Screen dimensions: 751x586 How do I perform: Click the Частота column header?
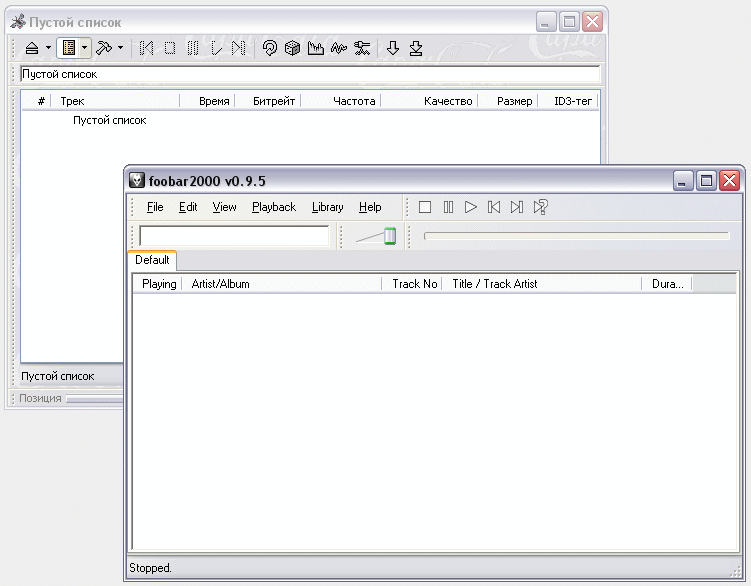(341, 101)
